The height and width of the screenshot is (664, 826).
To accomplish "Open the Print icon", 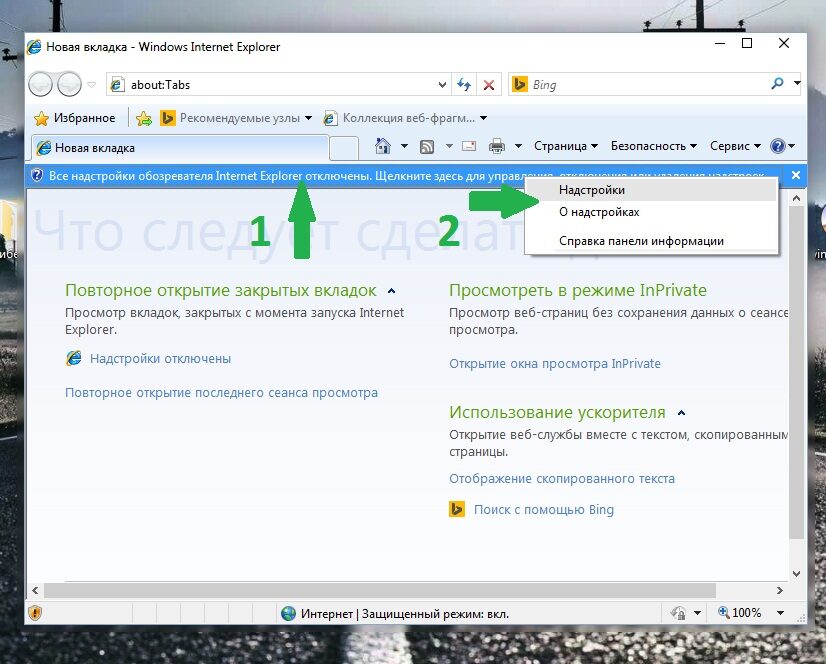I will tap(496, 146).
